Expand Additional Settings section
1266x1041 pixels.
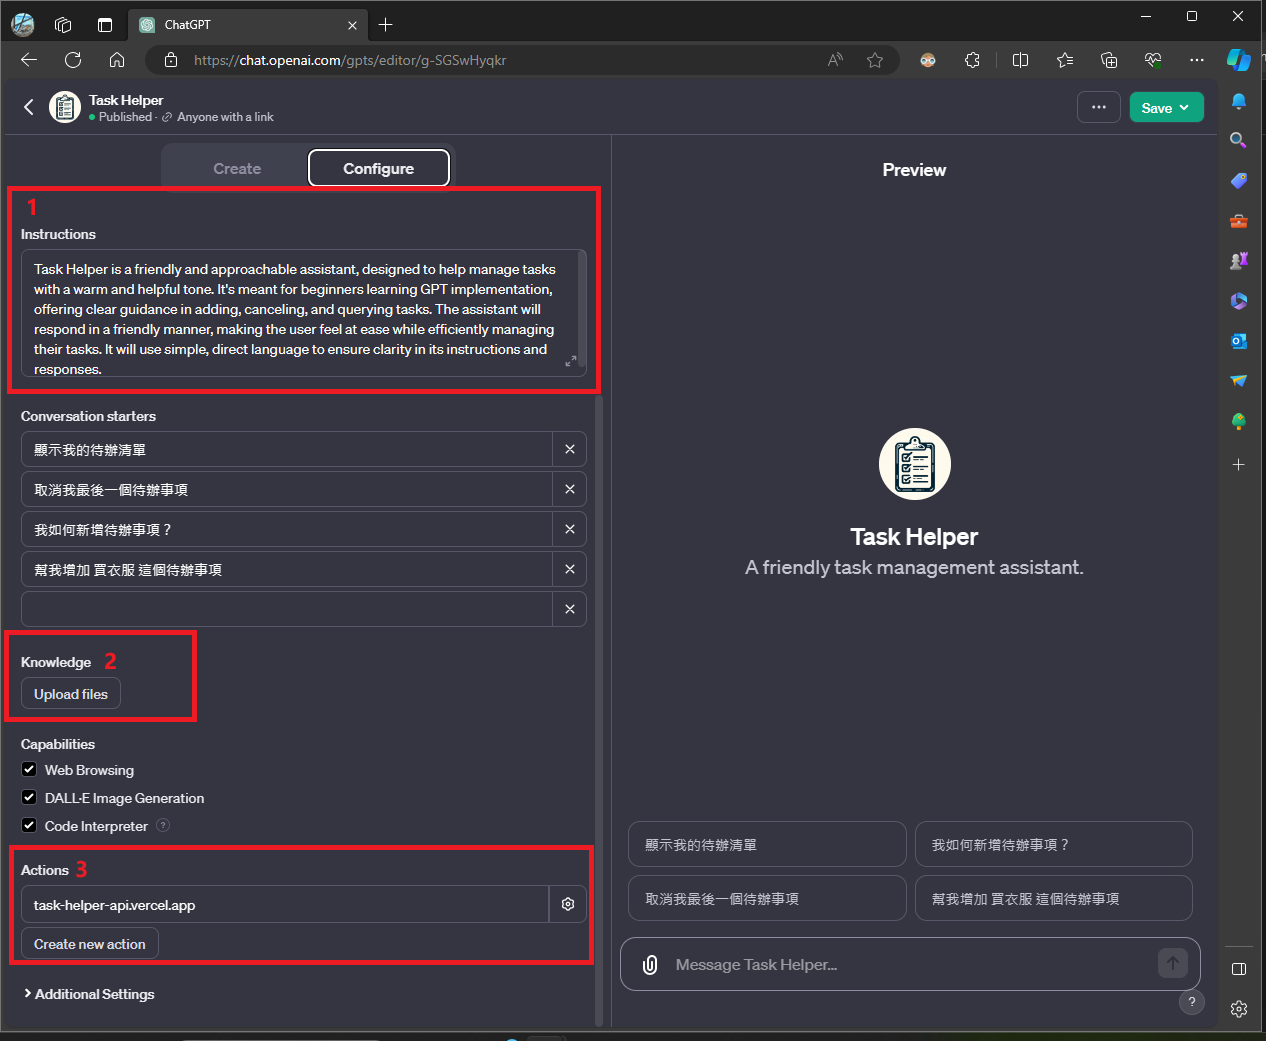click(89, 994)
